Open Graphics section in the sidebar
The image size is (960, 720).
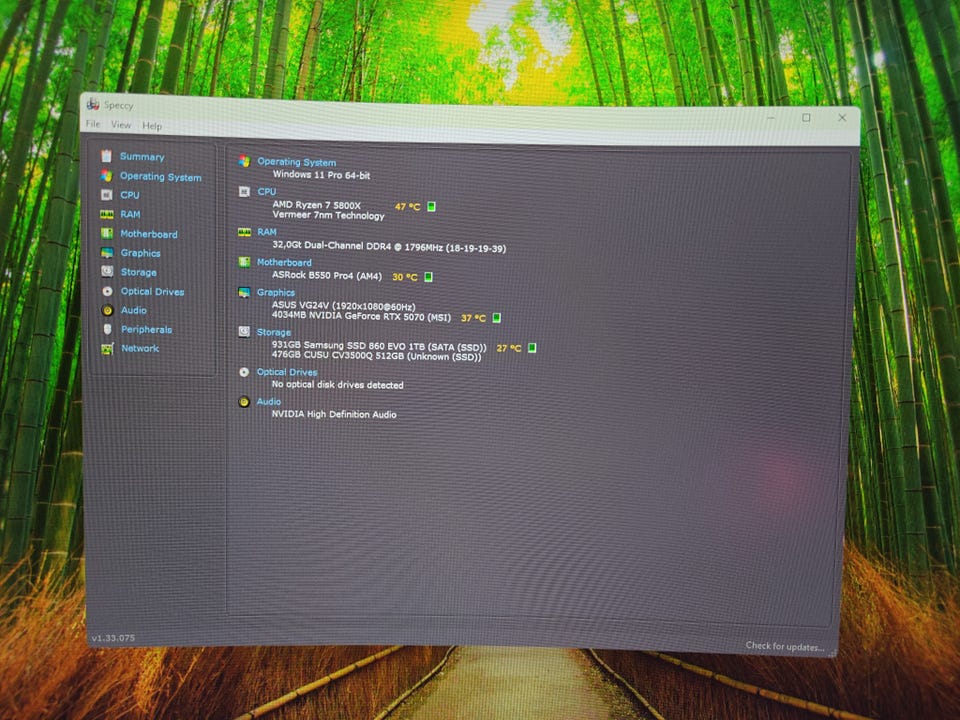[x=140, y=253]
